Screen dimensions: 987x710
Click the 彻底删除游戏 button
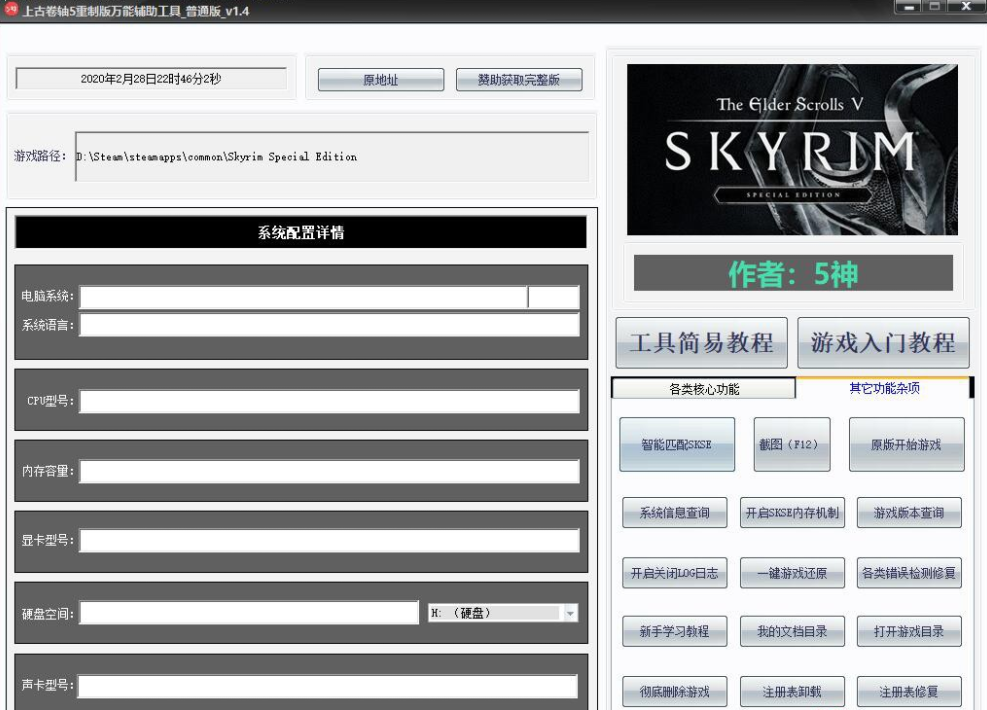(x=675, y=692)
